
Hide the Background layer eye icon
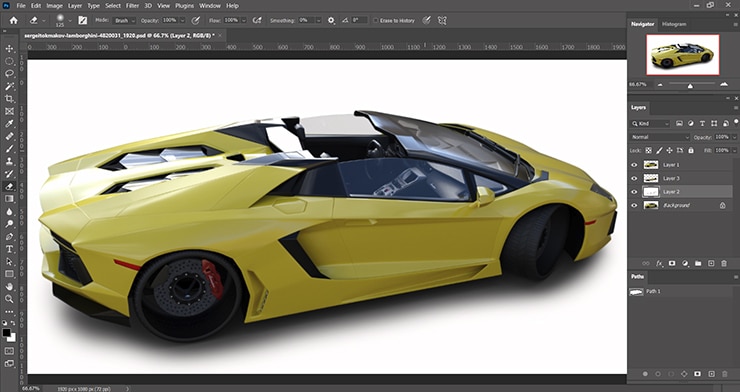coord(634,205)
